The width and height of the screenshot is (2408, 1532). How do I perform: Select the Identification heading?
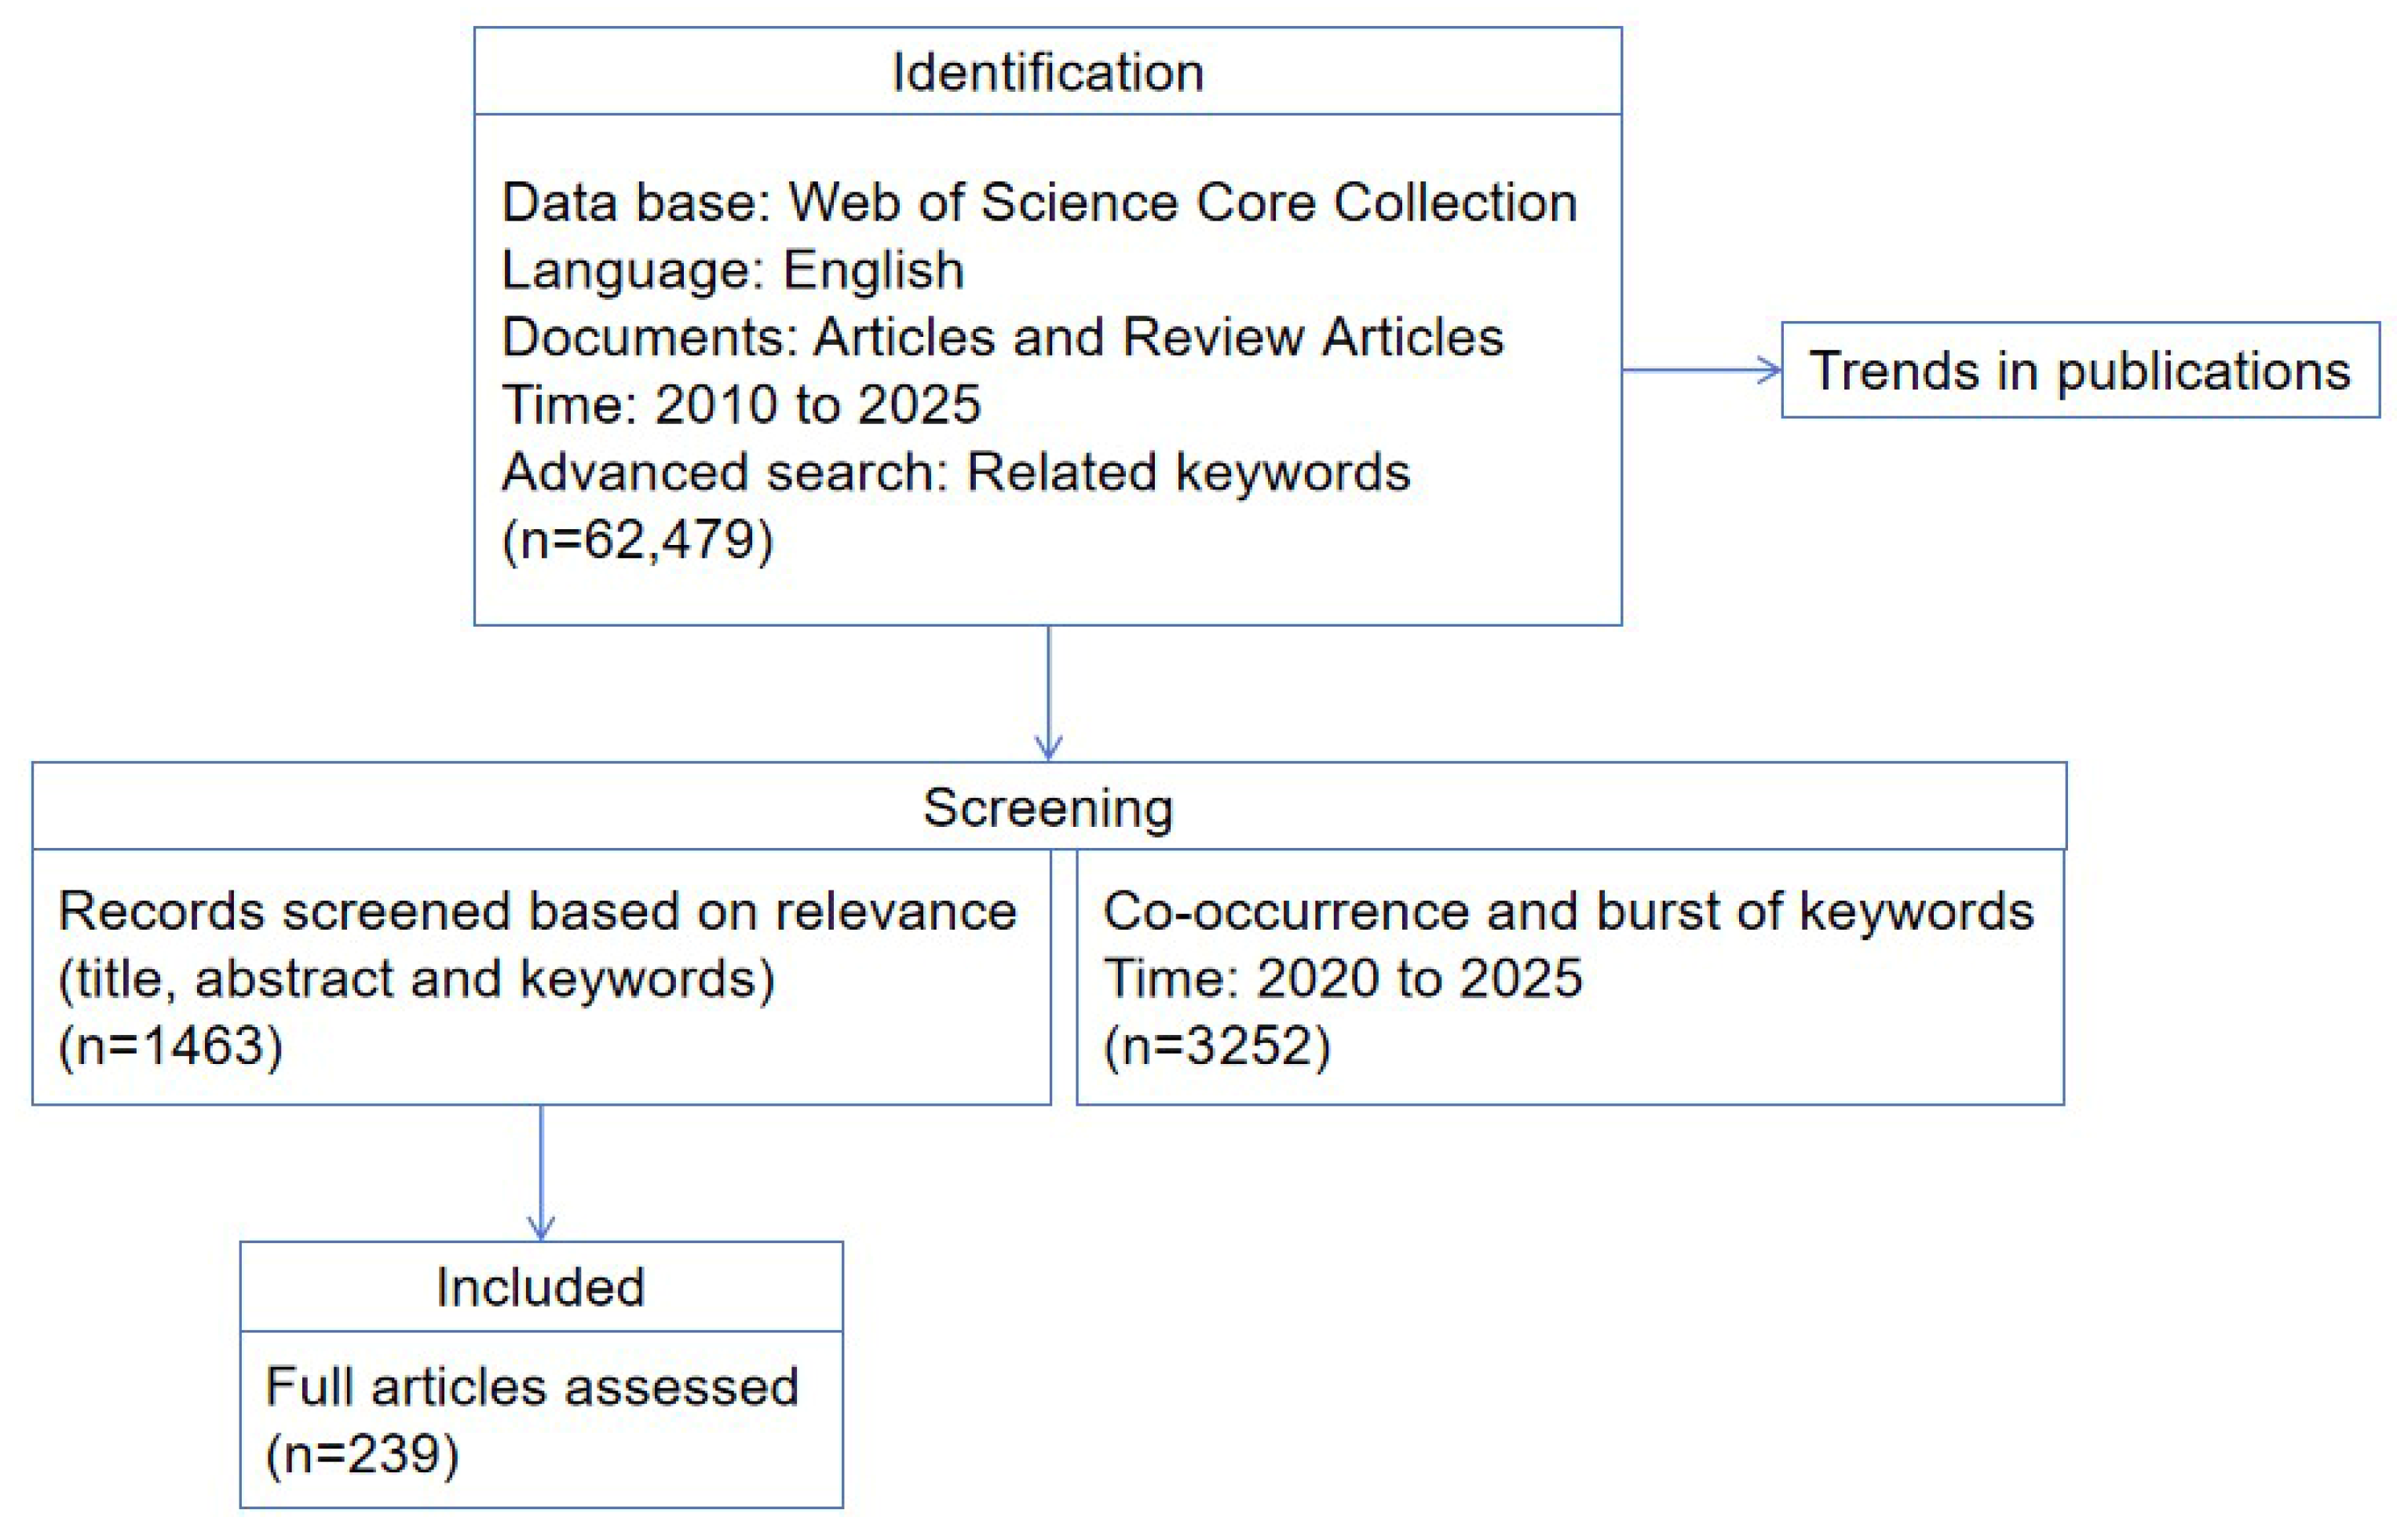coord(1048,73)
